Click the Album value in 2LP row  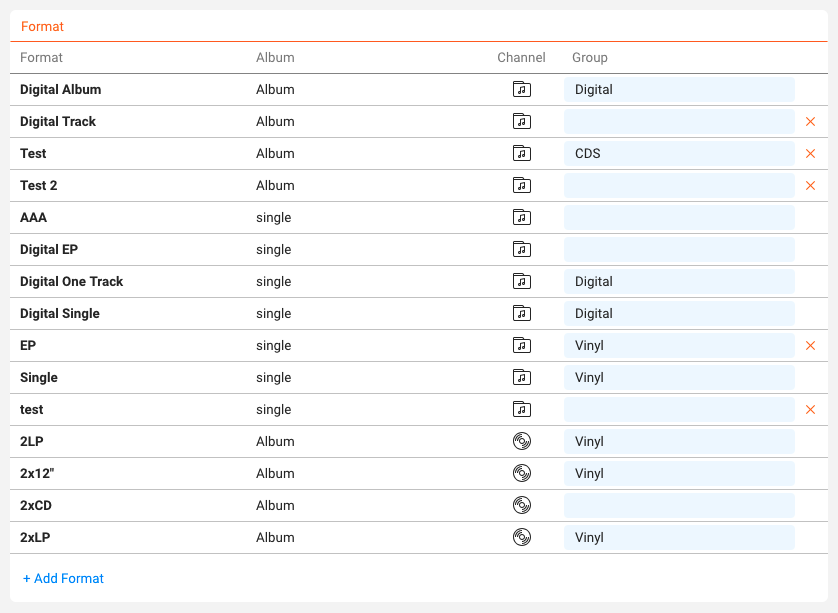[x=275, y=441]
